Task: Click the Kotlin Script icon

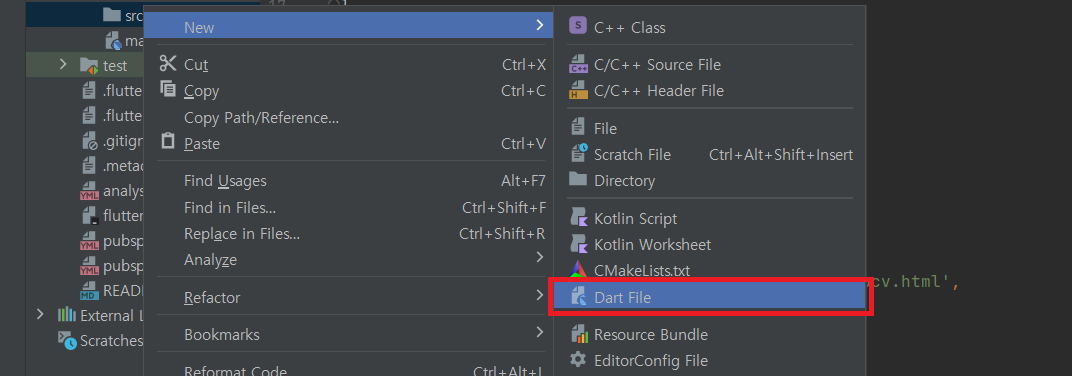Action: coord(578,219)
